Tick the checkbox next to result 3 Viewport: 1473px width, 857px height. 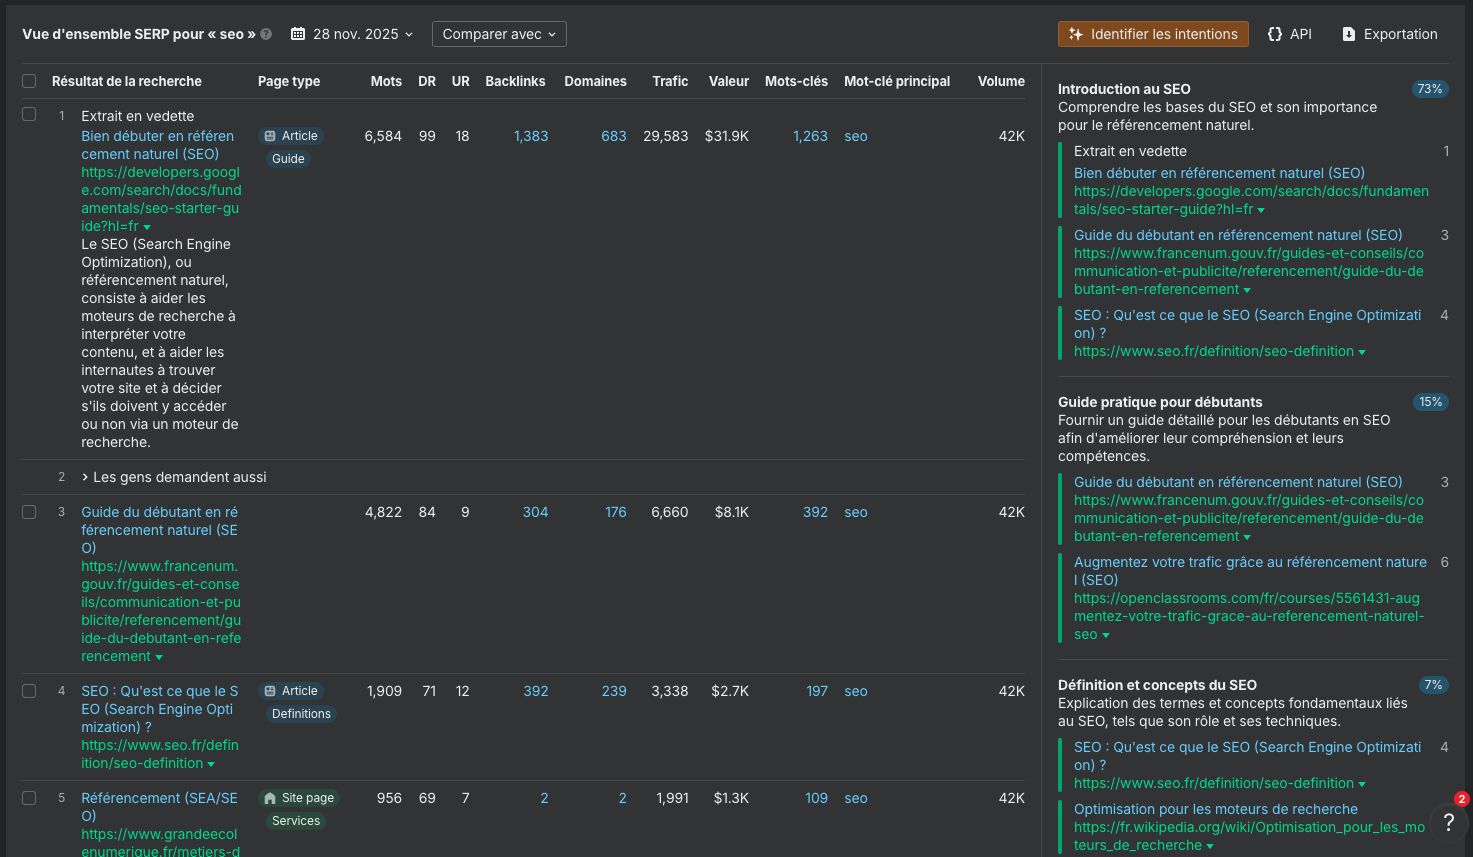[x=28, y=511]
